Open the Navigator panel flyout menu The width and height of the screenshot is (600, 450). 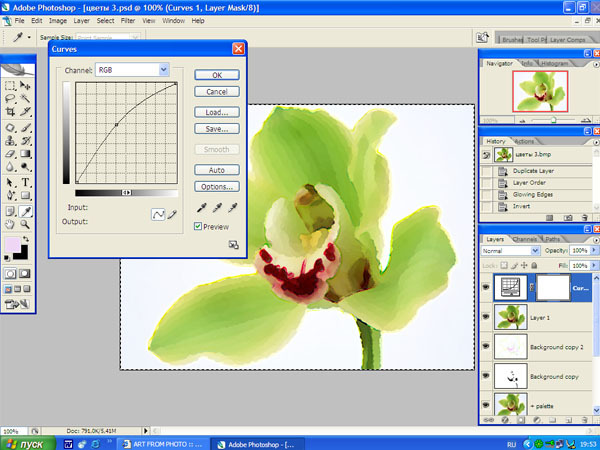tap(596, 64)
